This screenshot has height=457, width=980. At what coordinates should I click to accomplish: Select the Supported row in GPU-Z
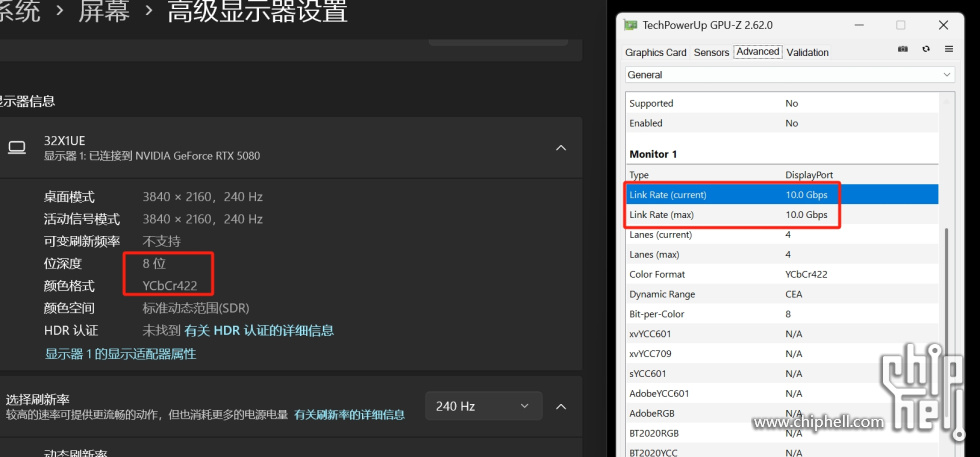(782, 104)
